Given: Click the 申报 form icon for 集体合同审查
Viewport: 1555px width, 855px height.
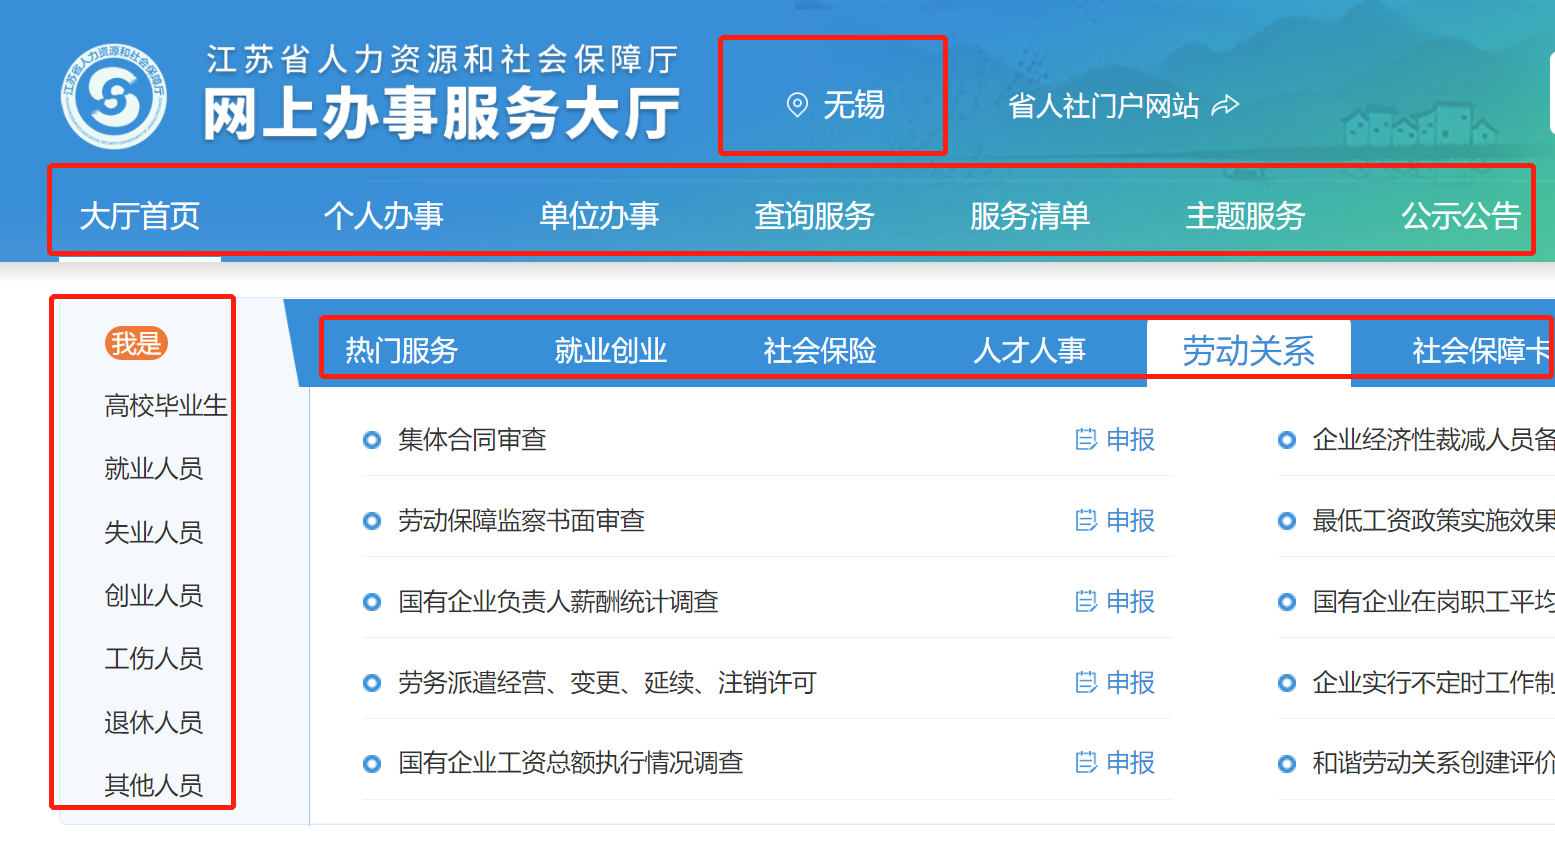Looking at the screenshot, I should point(1085,440).
